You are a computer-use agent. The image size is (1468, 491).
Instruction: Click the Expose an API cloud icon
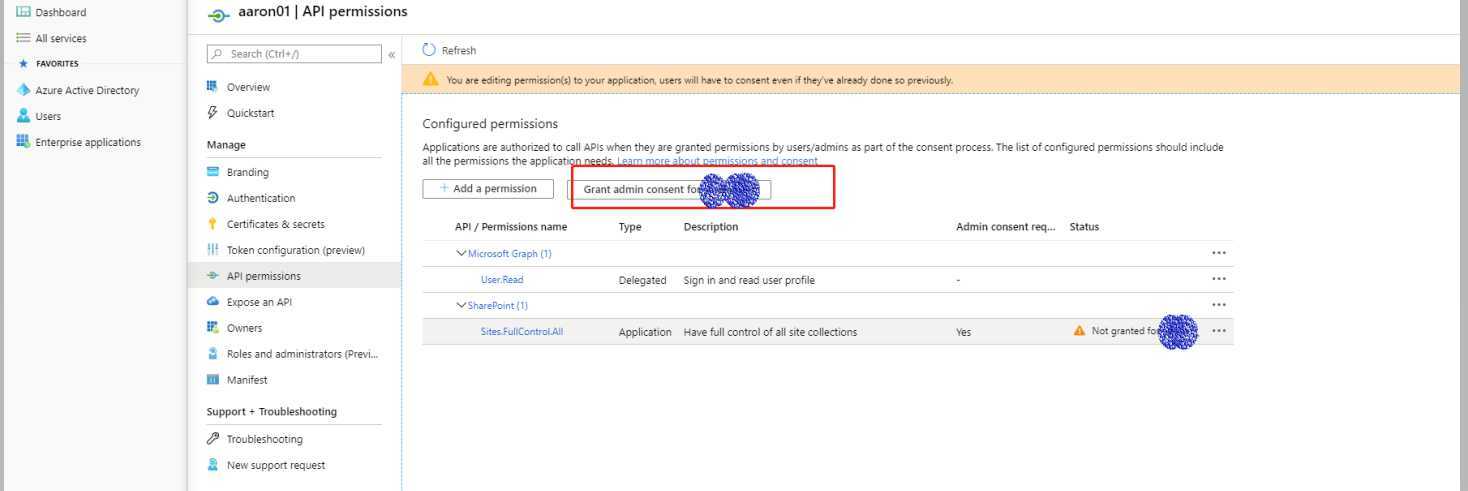point(212,302)
